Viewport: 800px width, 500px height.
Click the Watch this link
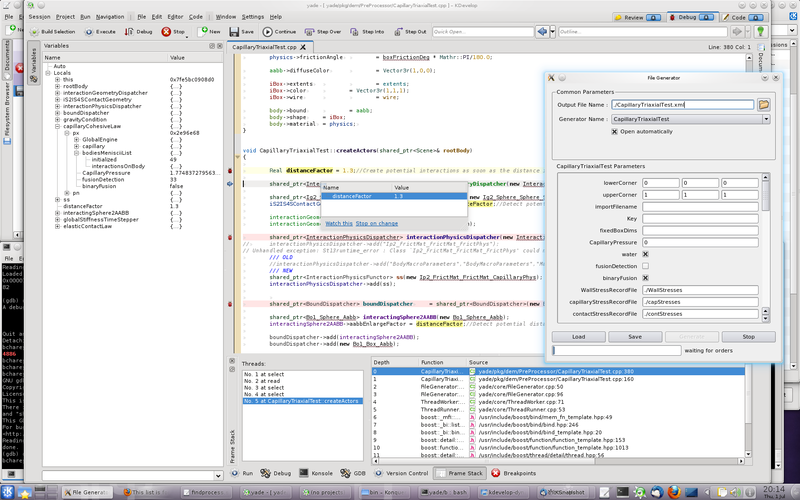339,223
